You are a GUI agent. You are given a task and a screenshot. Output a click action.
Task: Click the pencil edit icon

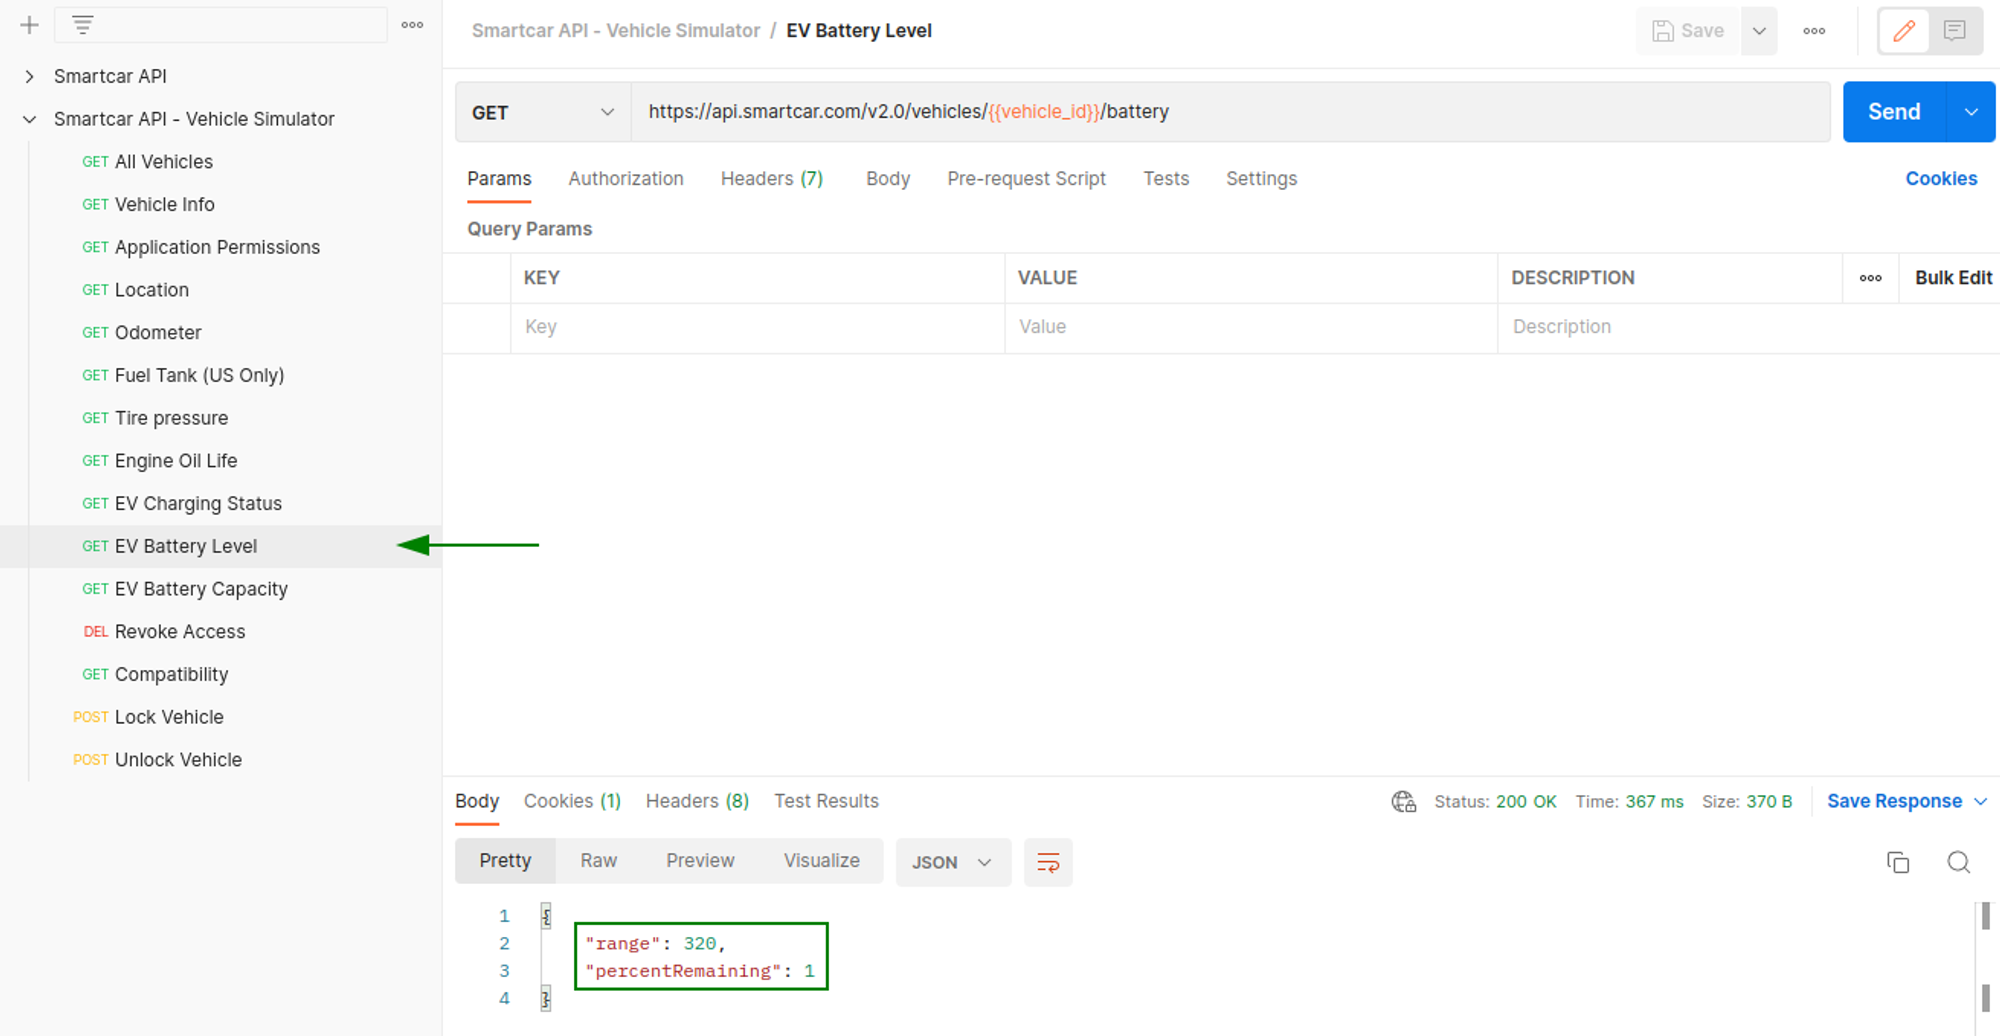(1904, 31)
